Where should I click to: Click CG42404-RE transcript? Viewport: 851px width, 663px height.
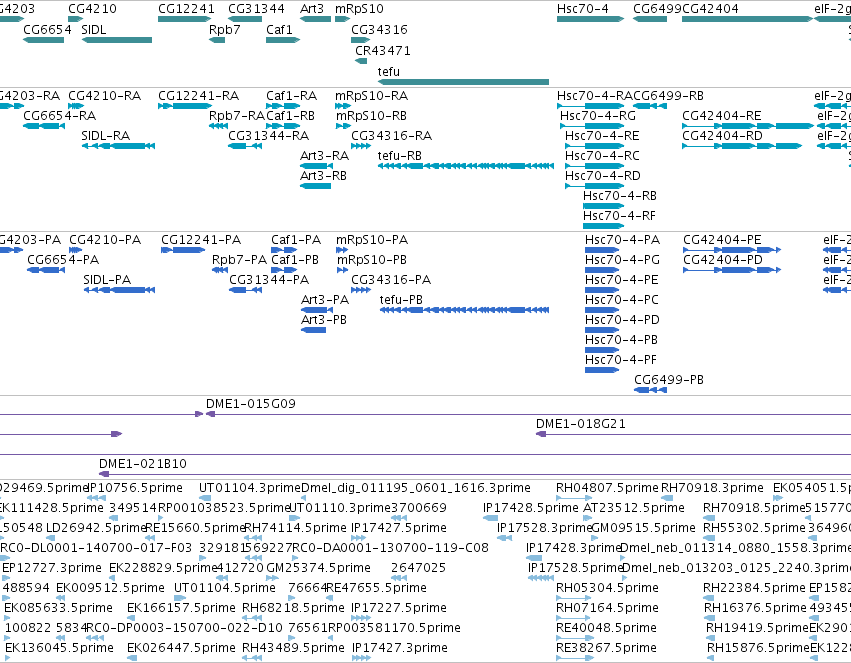coord(747,126)
